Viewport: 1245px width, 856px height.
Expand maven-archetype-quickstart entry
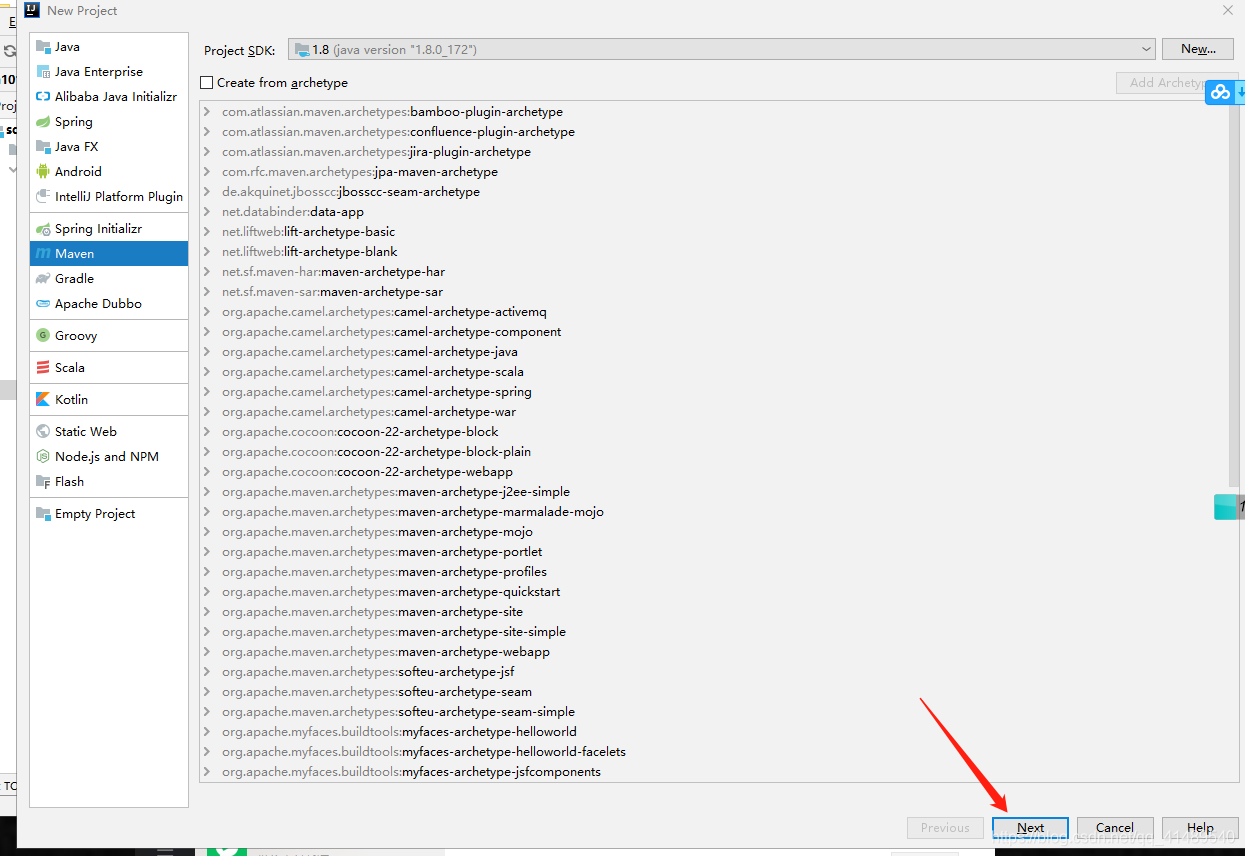207,592
